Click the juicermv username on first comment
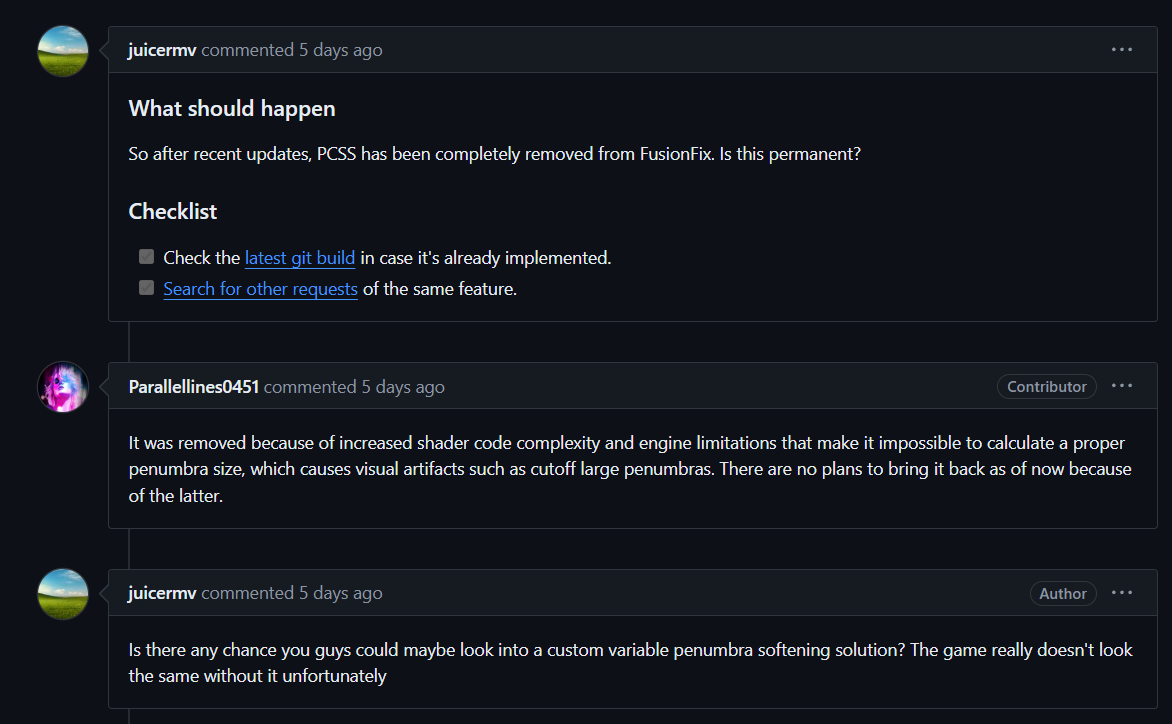The height and width of the screenshot is (724, 1172). (x=162, y=50)
